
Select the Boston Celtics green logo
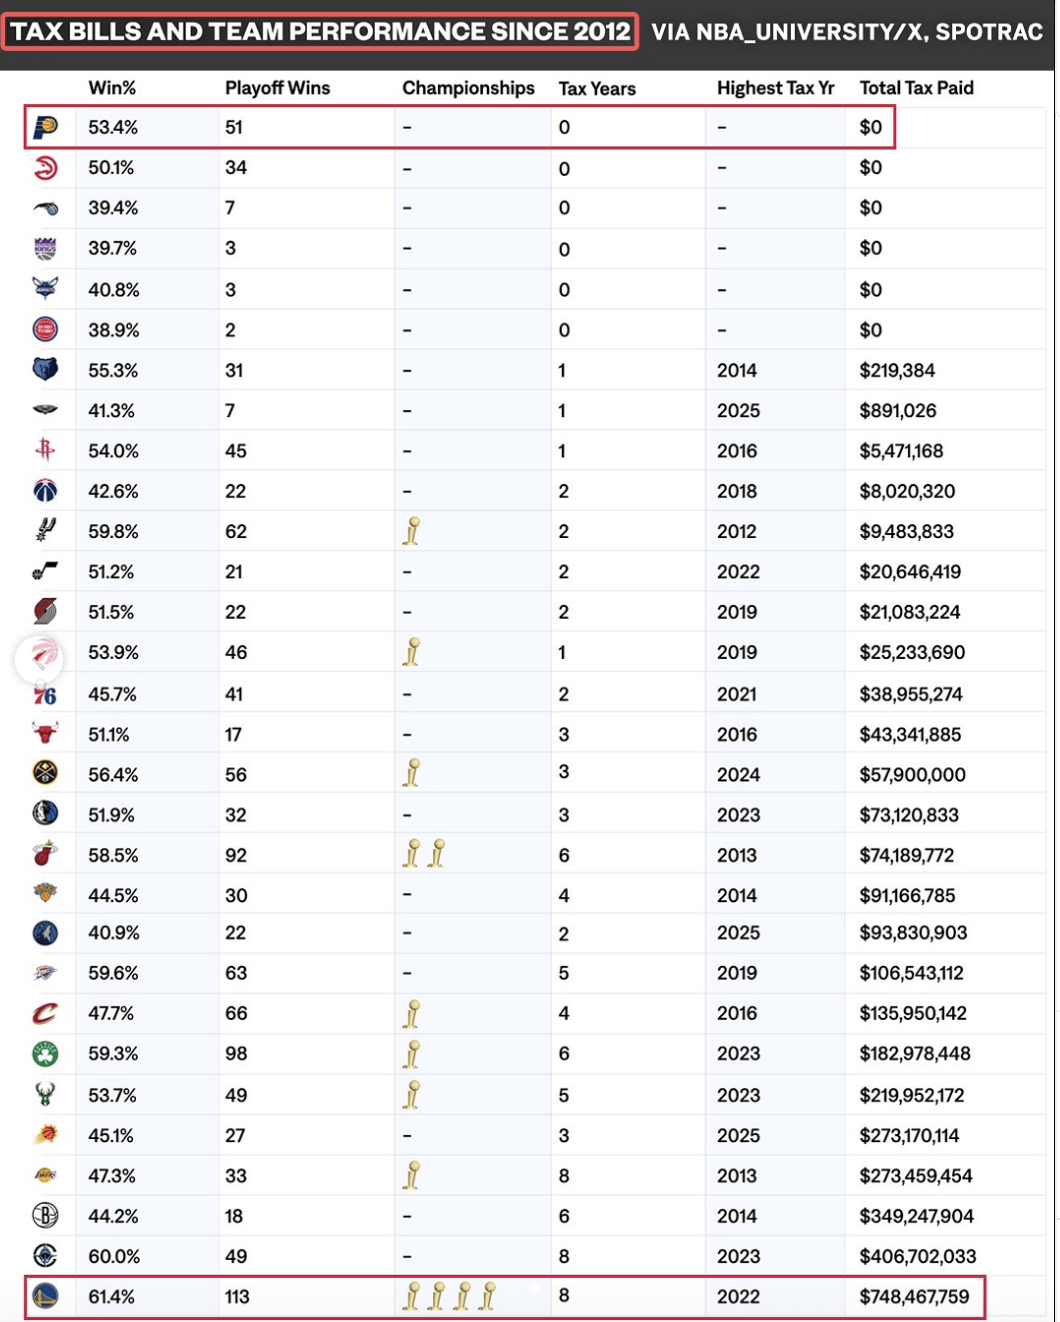(46, 1053)
